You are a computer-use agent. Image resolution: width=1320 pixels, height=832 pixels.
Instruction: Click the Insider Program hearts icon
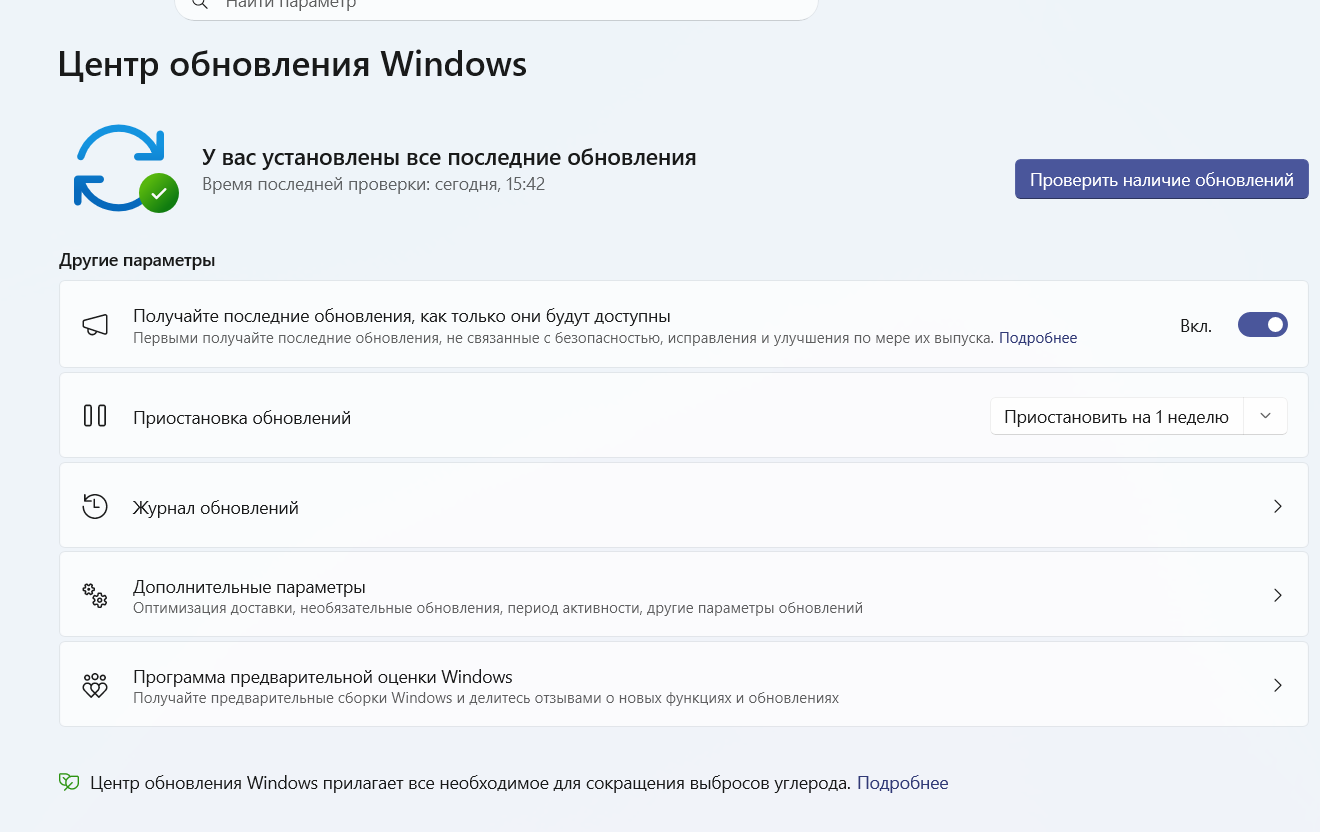[95, 686]
